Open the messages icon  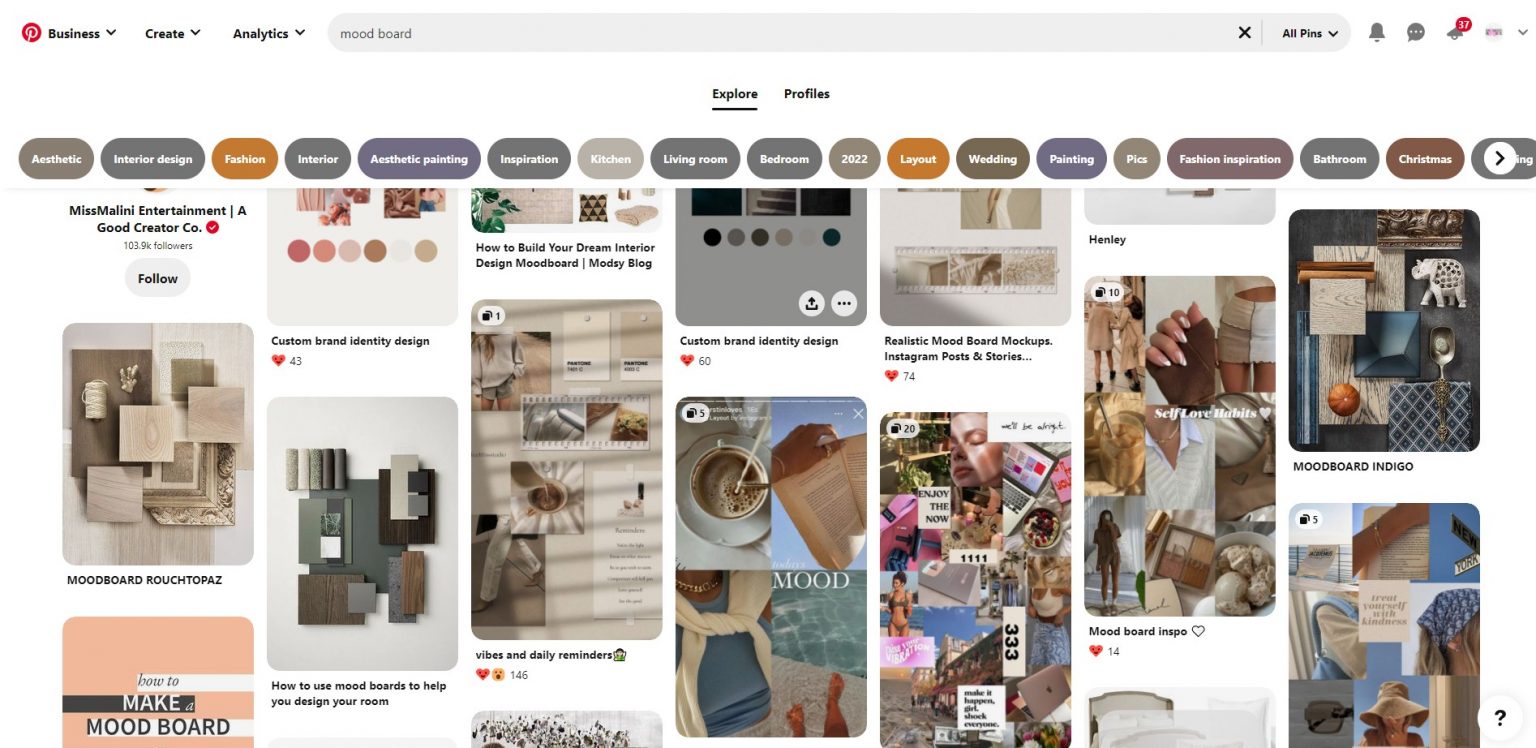click(1415, 32)
